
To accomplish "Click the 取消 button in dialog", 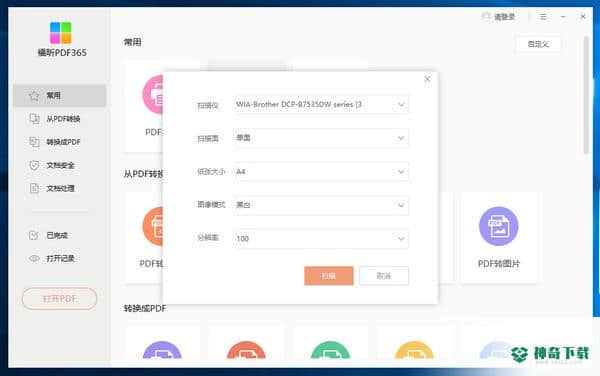I will (384, 276).
